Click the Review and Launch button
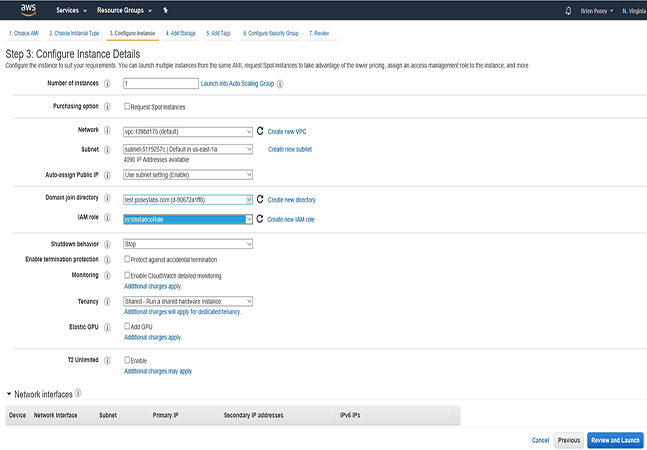The height and width of the screenshot is (450, 647). click(x=616, y=440)
